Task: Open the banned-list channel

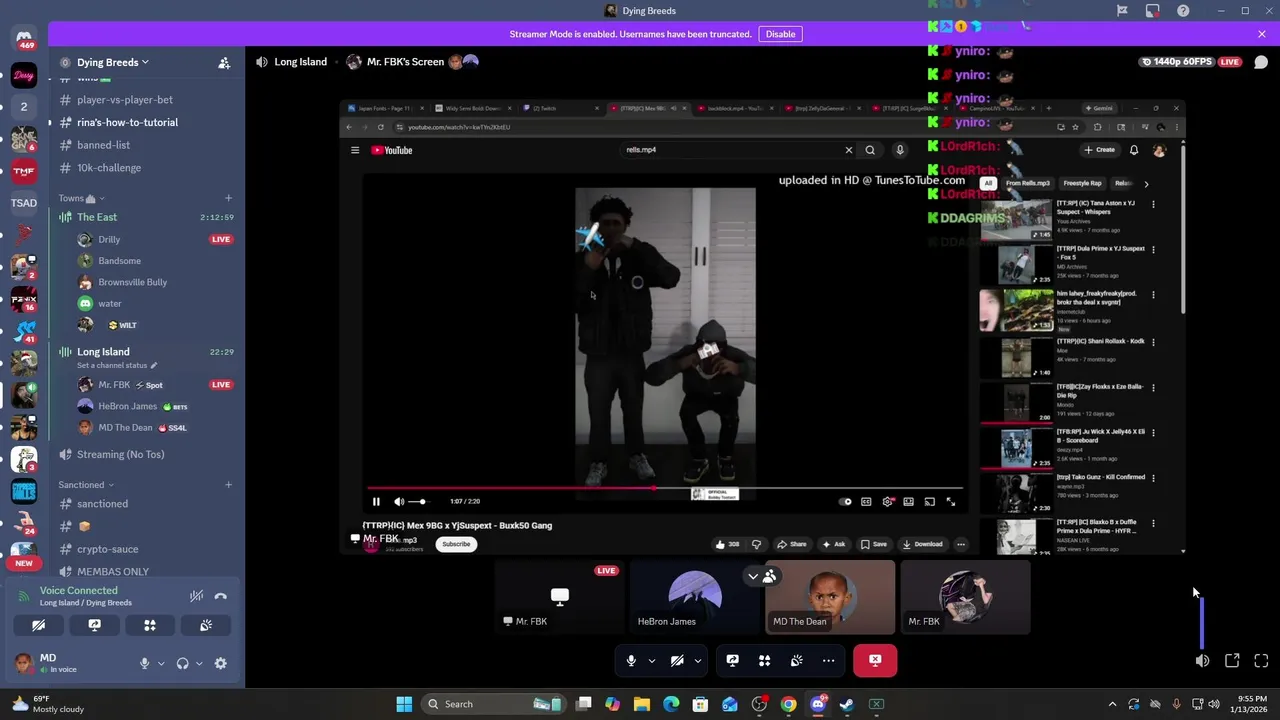Action: tap(103, 145)
